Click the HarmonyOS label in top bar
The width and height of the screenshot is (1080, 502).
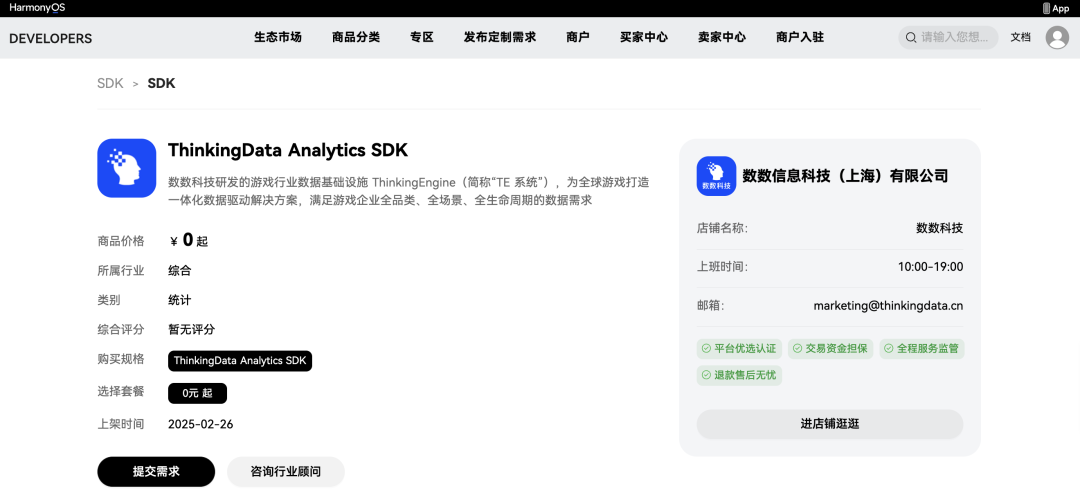point(37,8)
